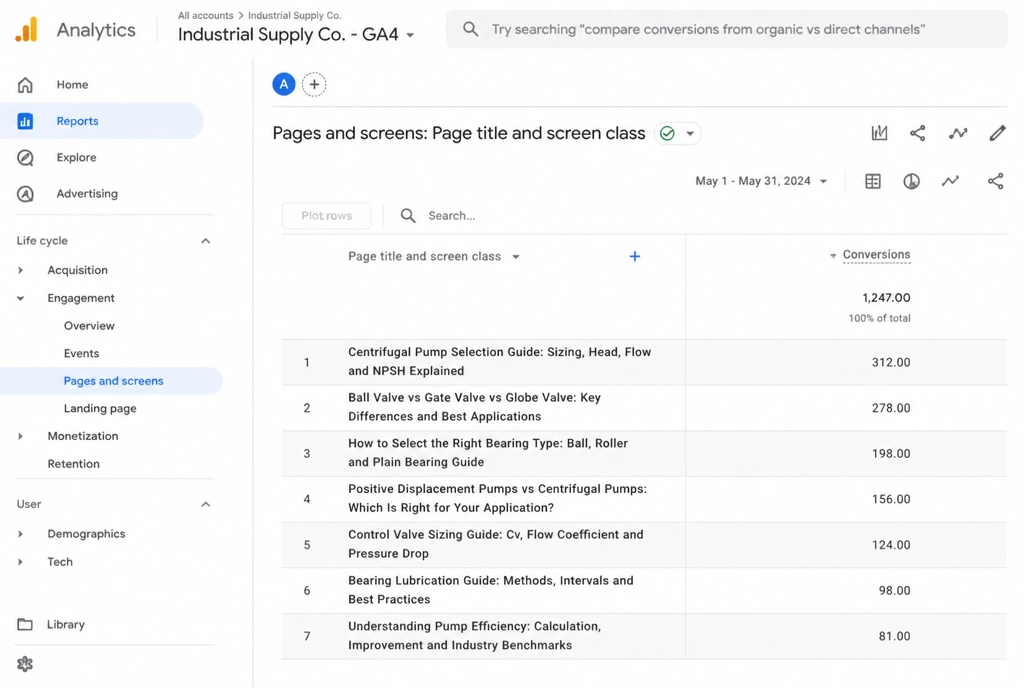1024x688 pixels.
Task: Customize report with pencil icon
Action: click(x=997, y=133)
